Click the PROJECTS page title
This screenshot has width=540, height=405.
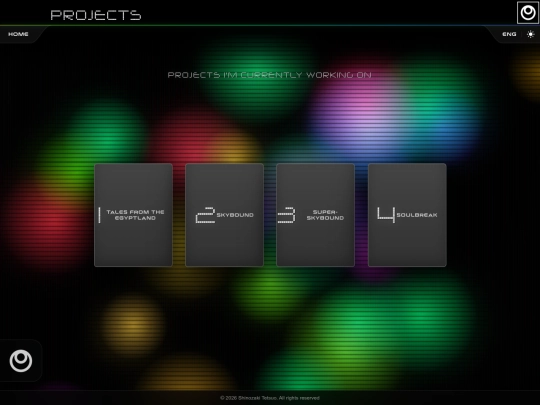tap(96, 15)
